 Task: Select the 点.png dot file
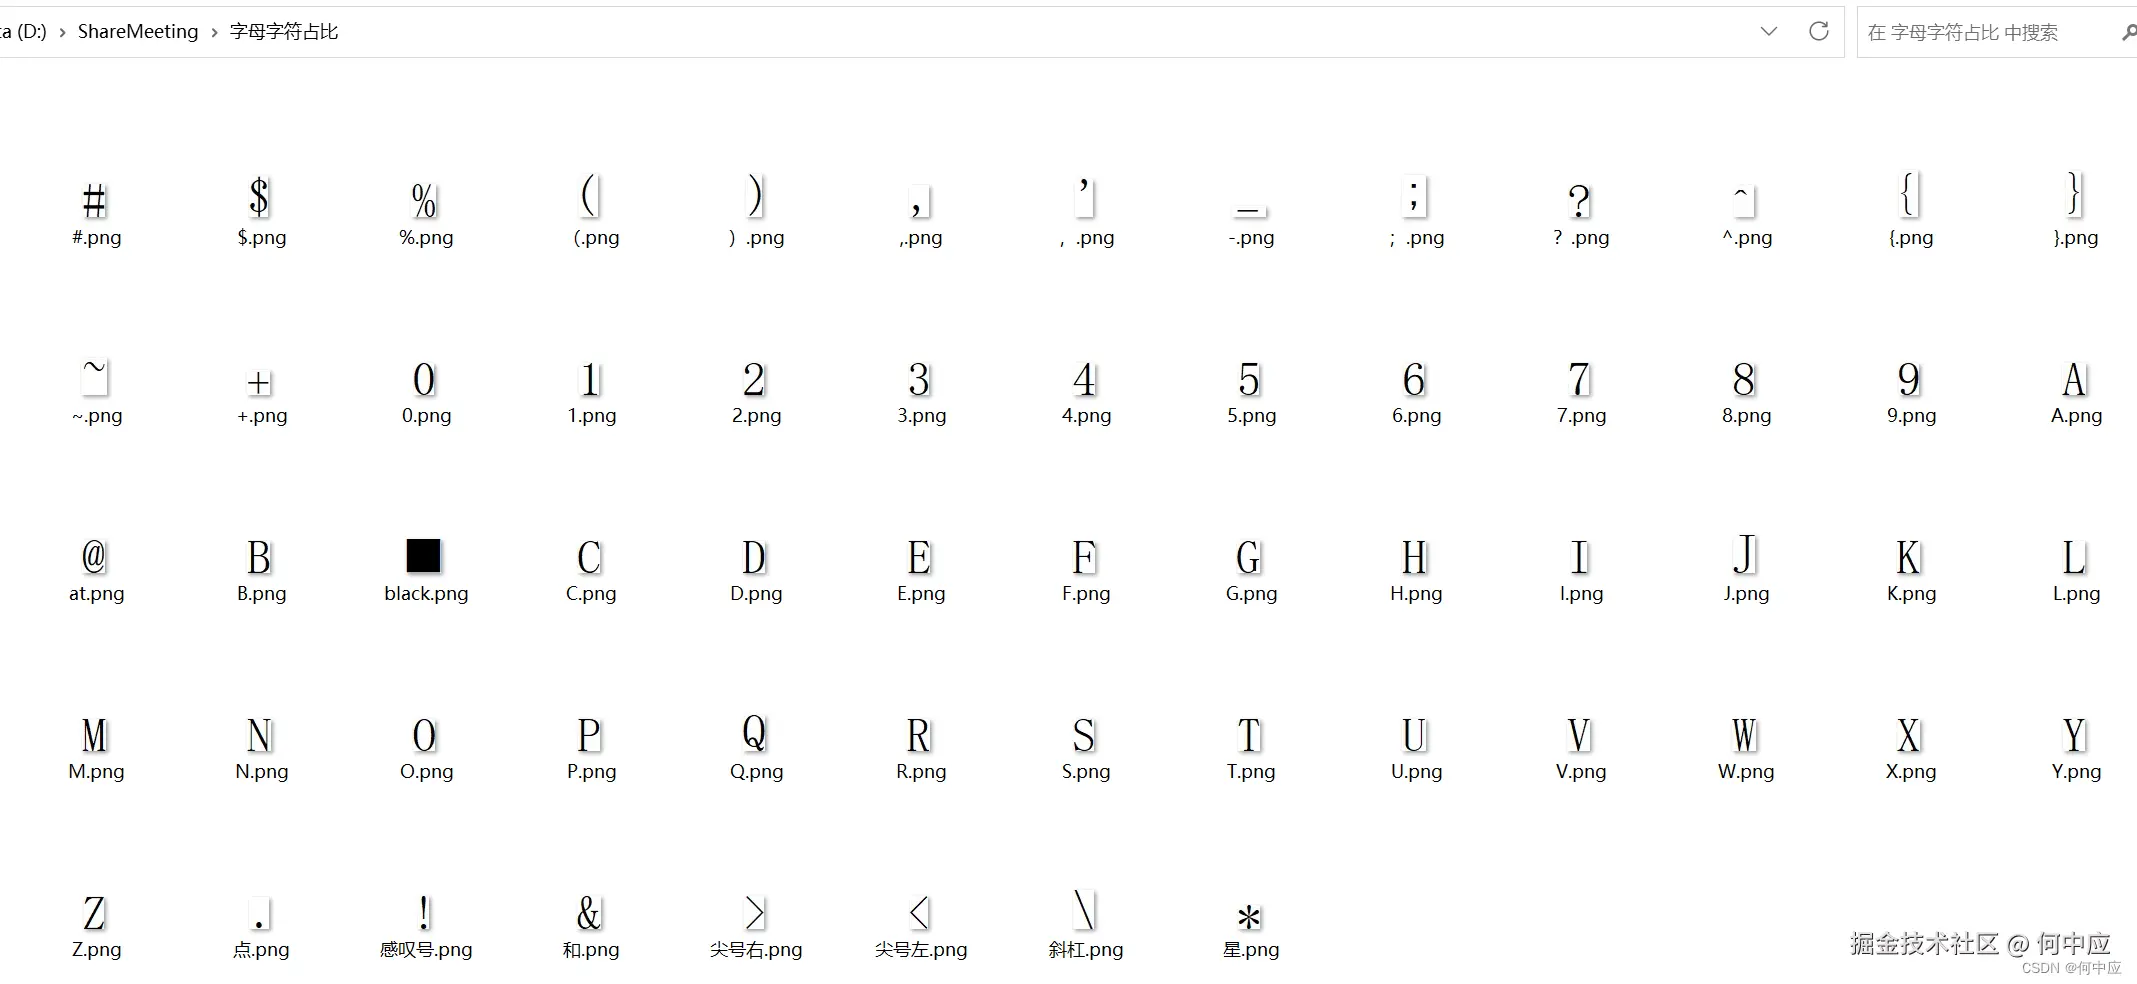[x=260, y=914]
